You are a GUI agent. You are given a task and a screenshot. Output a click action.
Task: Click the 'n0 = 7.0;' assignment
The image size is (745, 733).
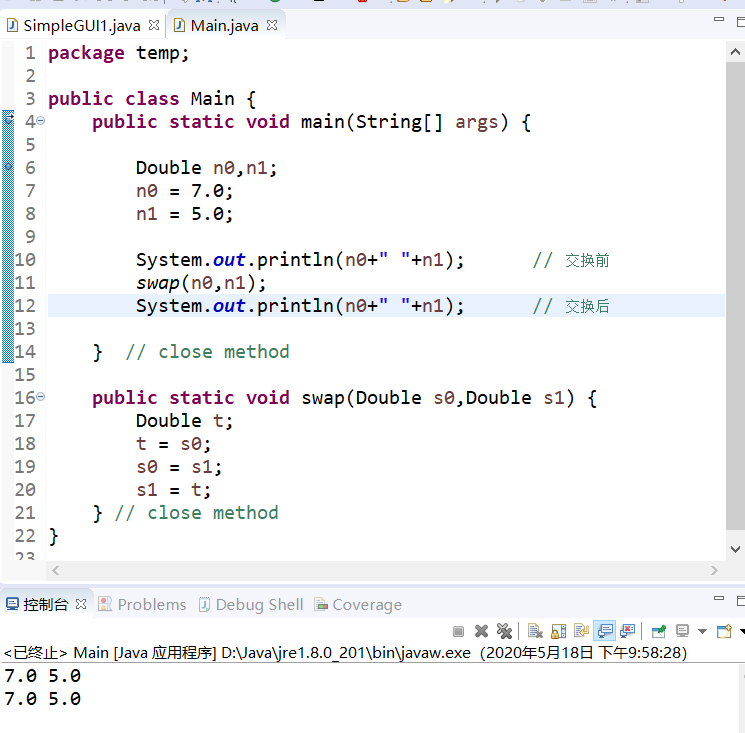pyautogui.click(x=184, y=191)
